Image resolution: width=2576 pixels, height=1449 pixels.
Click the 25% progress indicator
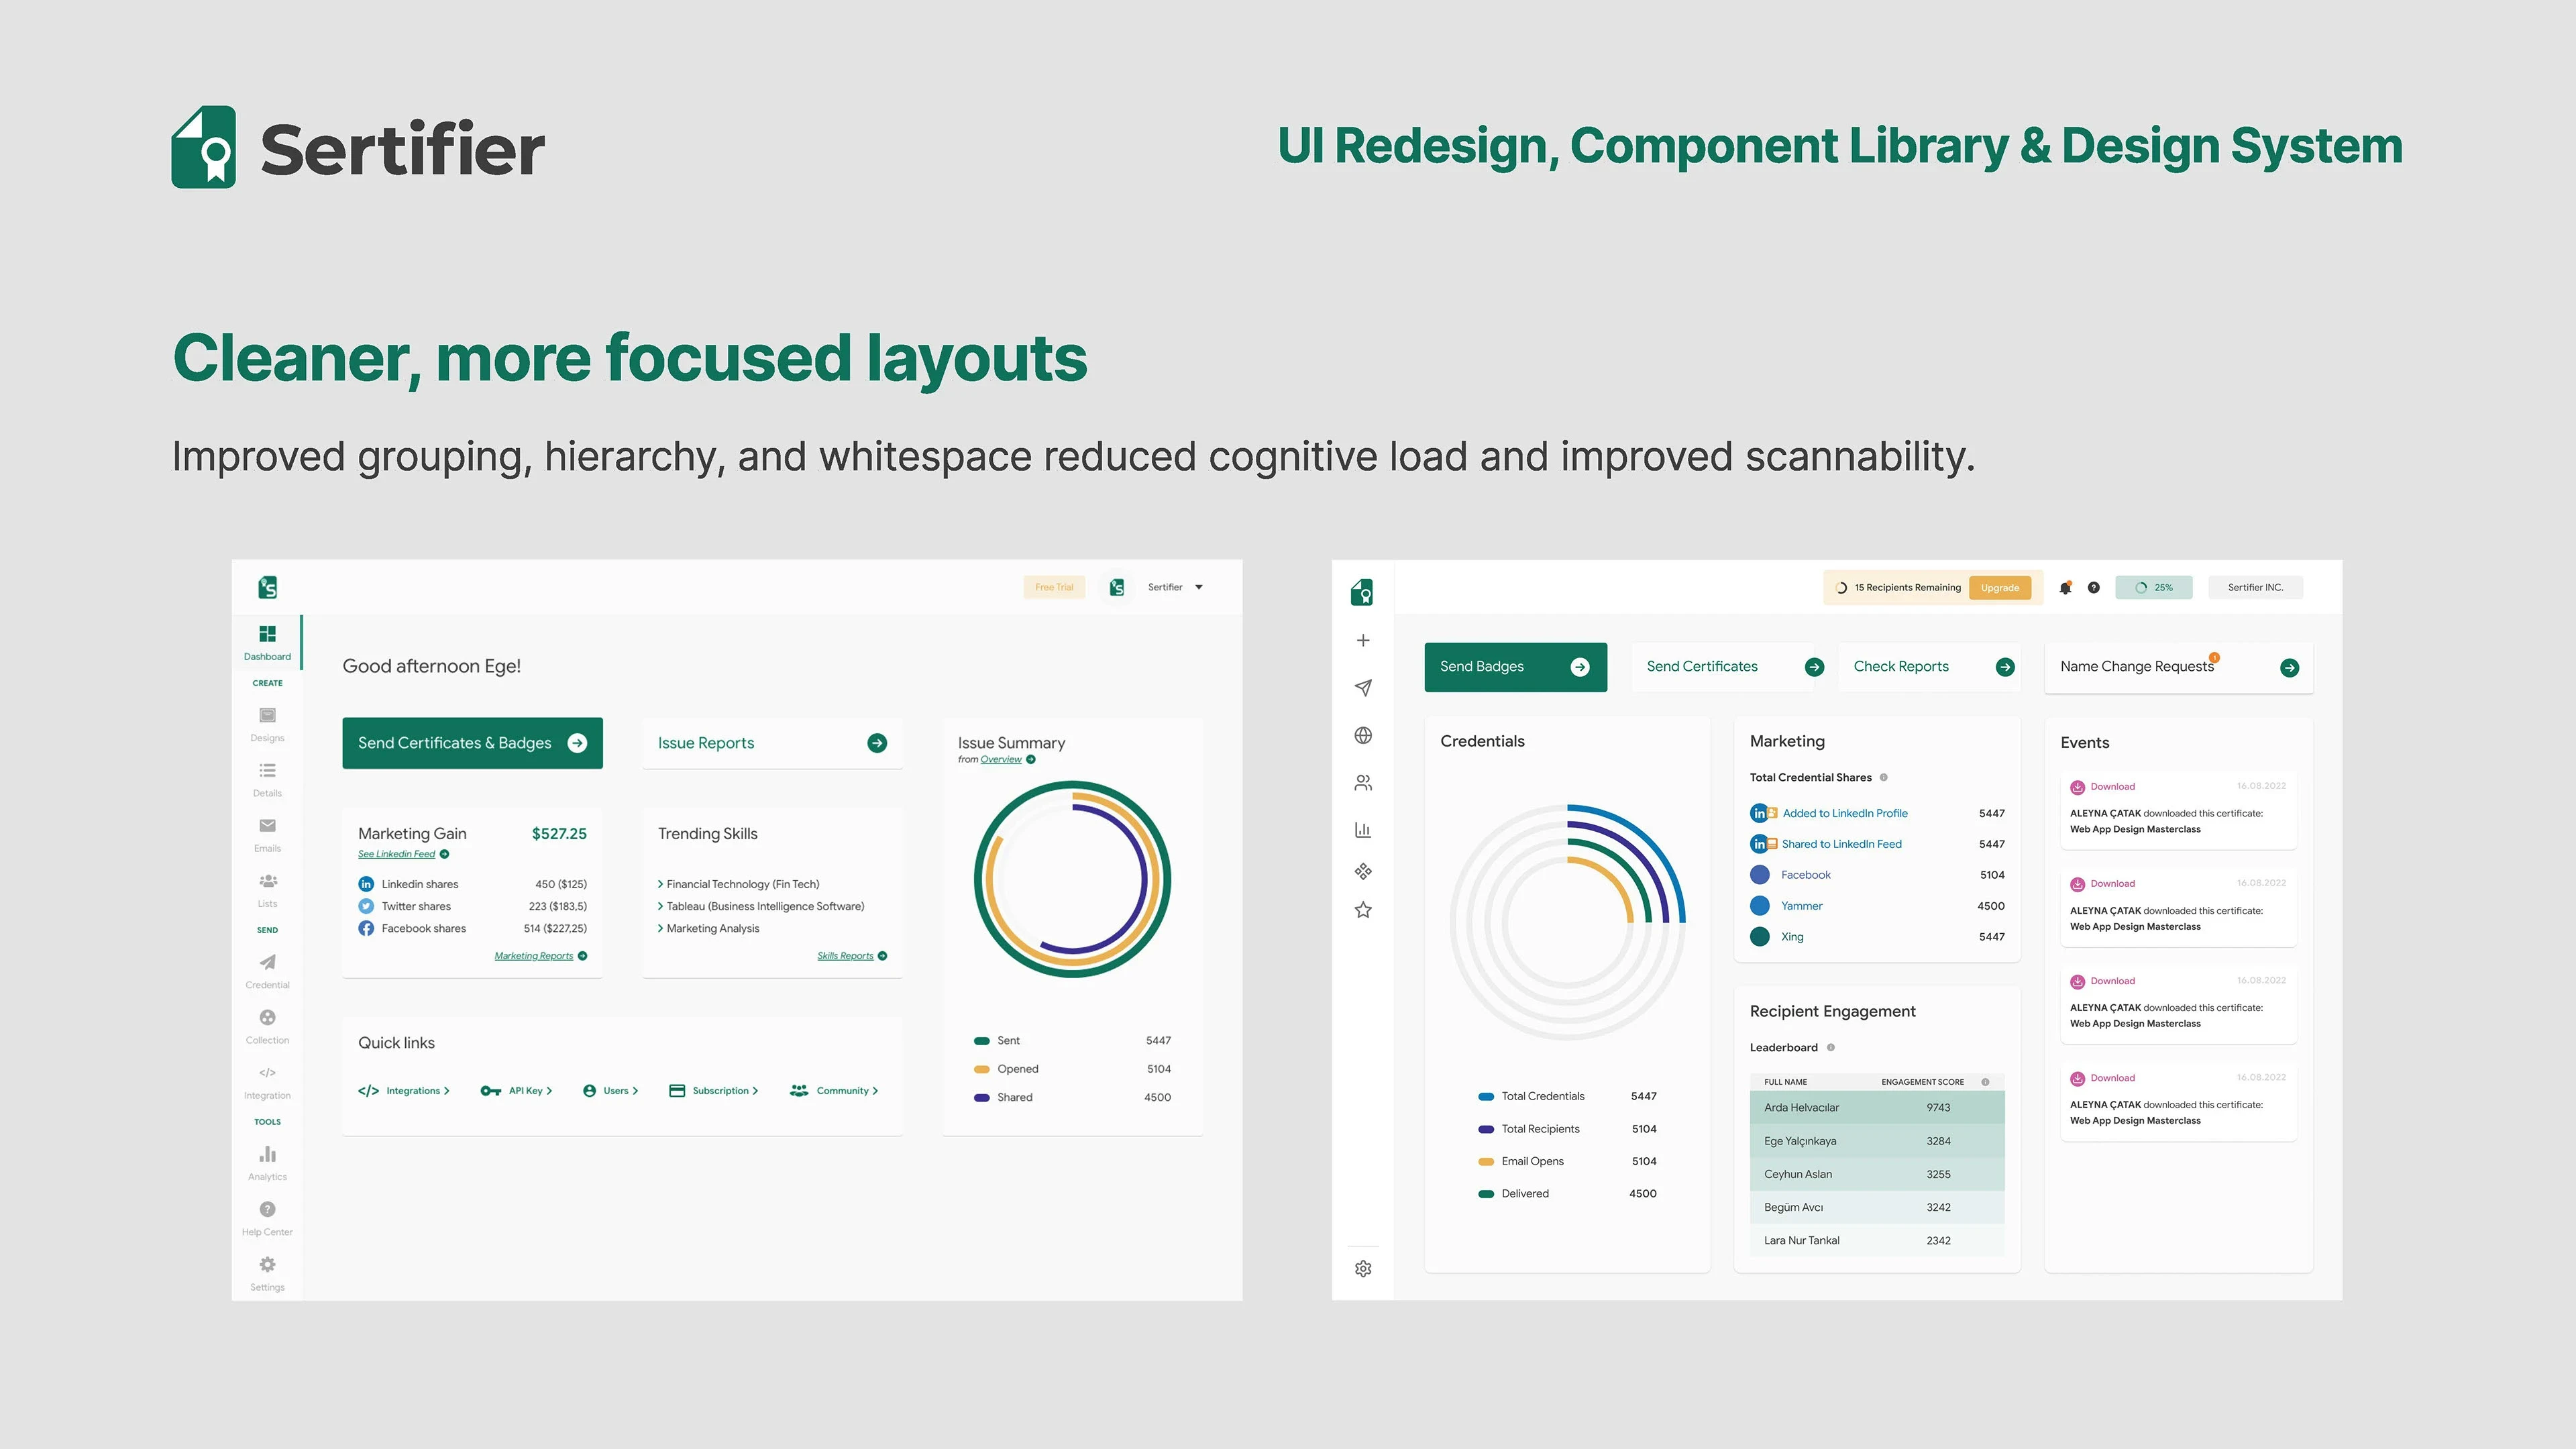2153,588
